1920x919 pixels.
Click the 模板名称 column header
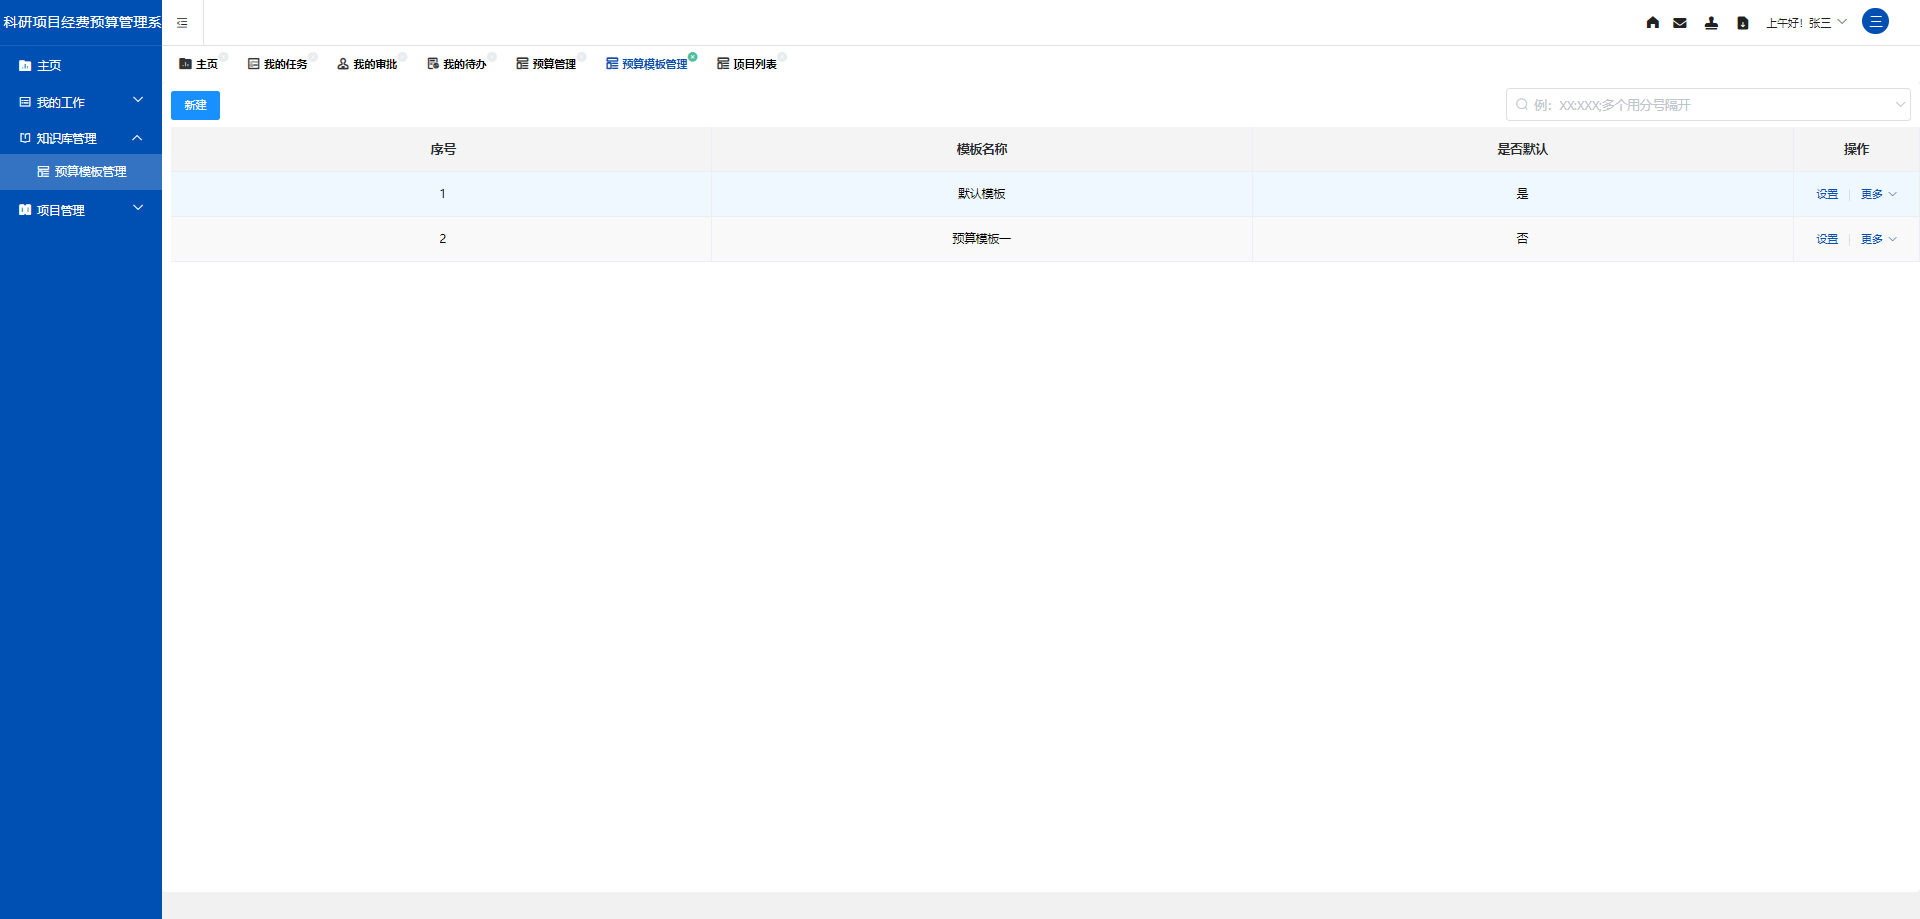point(981,149)
